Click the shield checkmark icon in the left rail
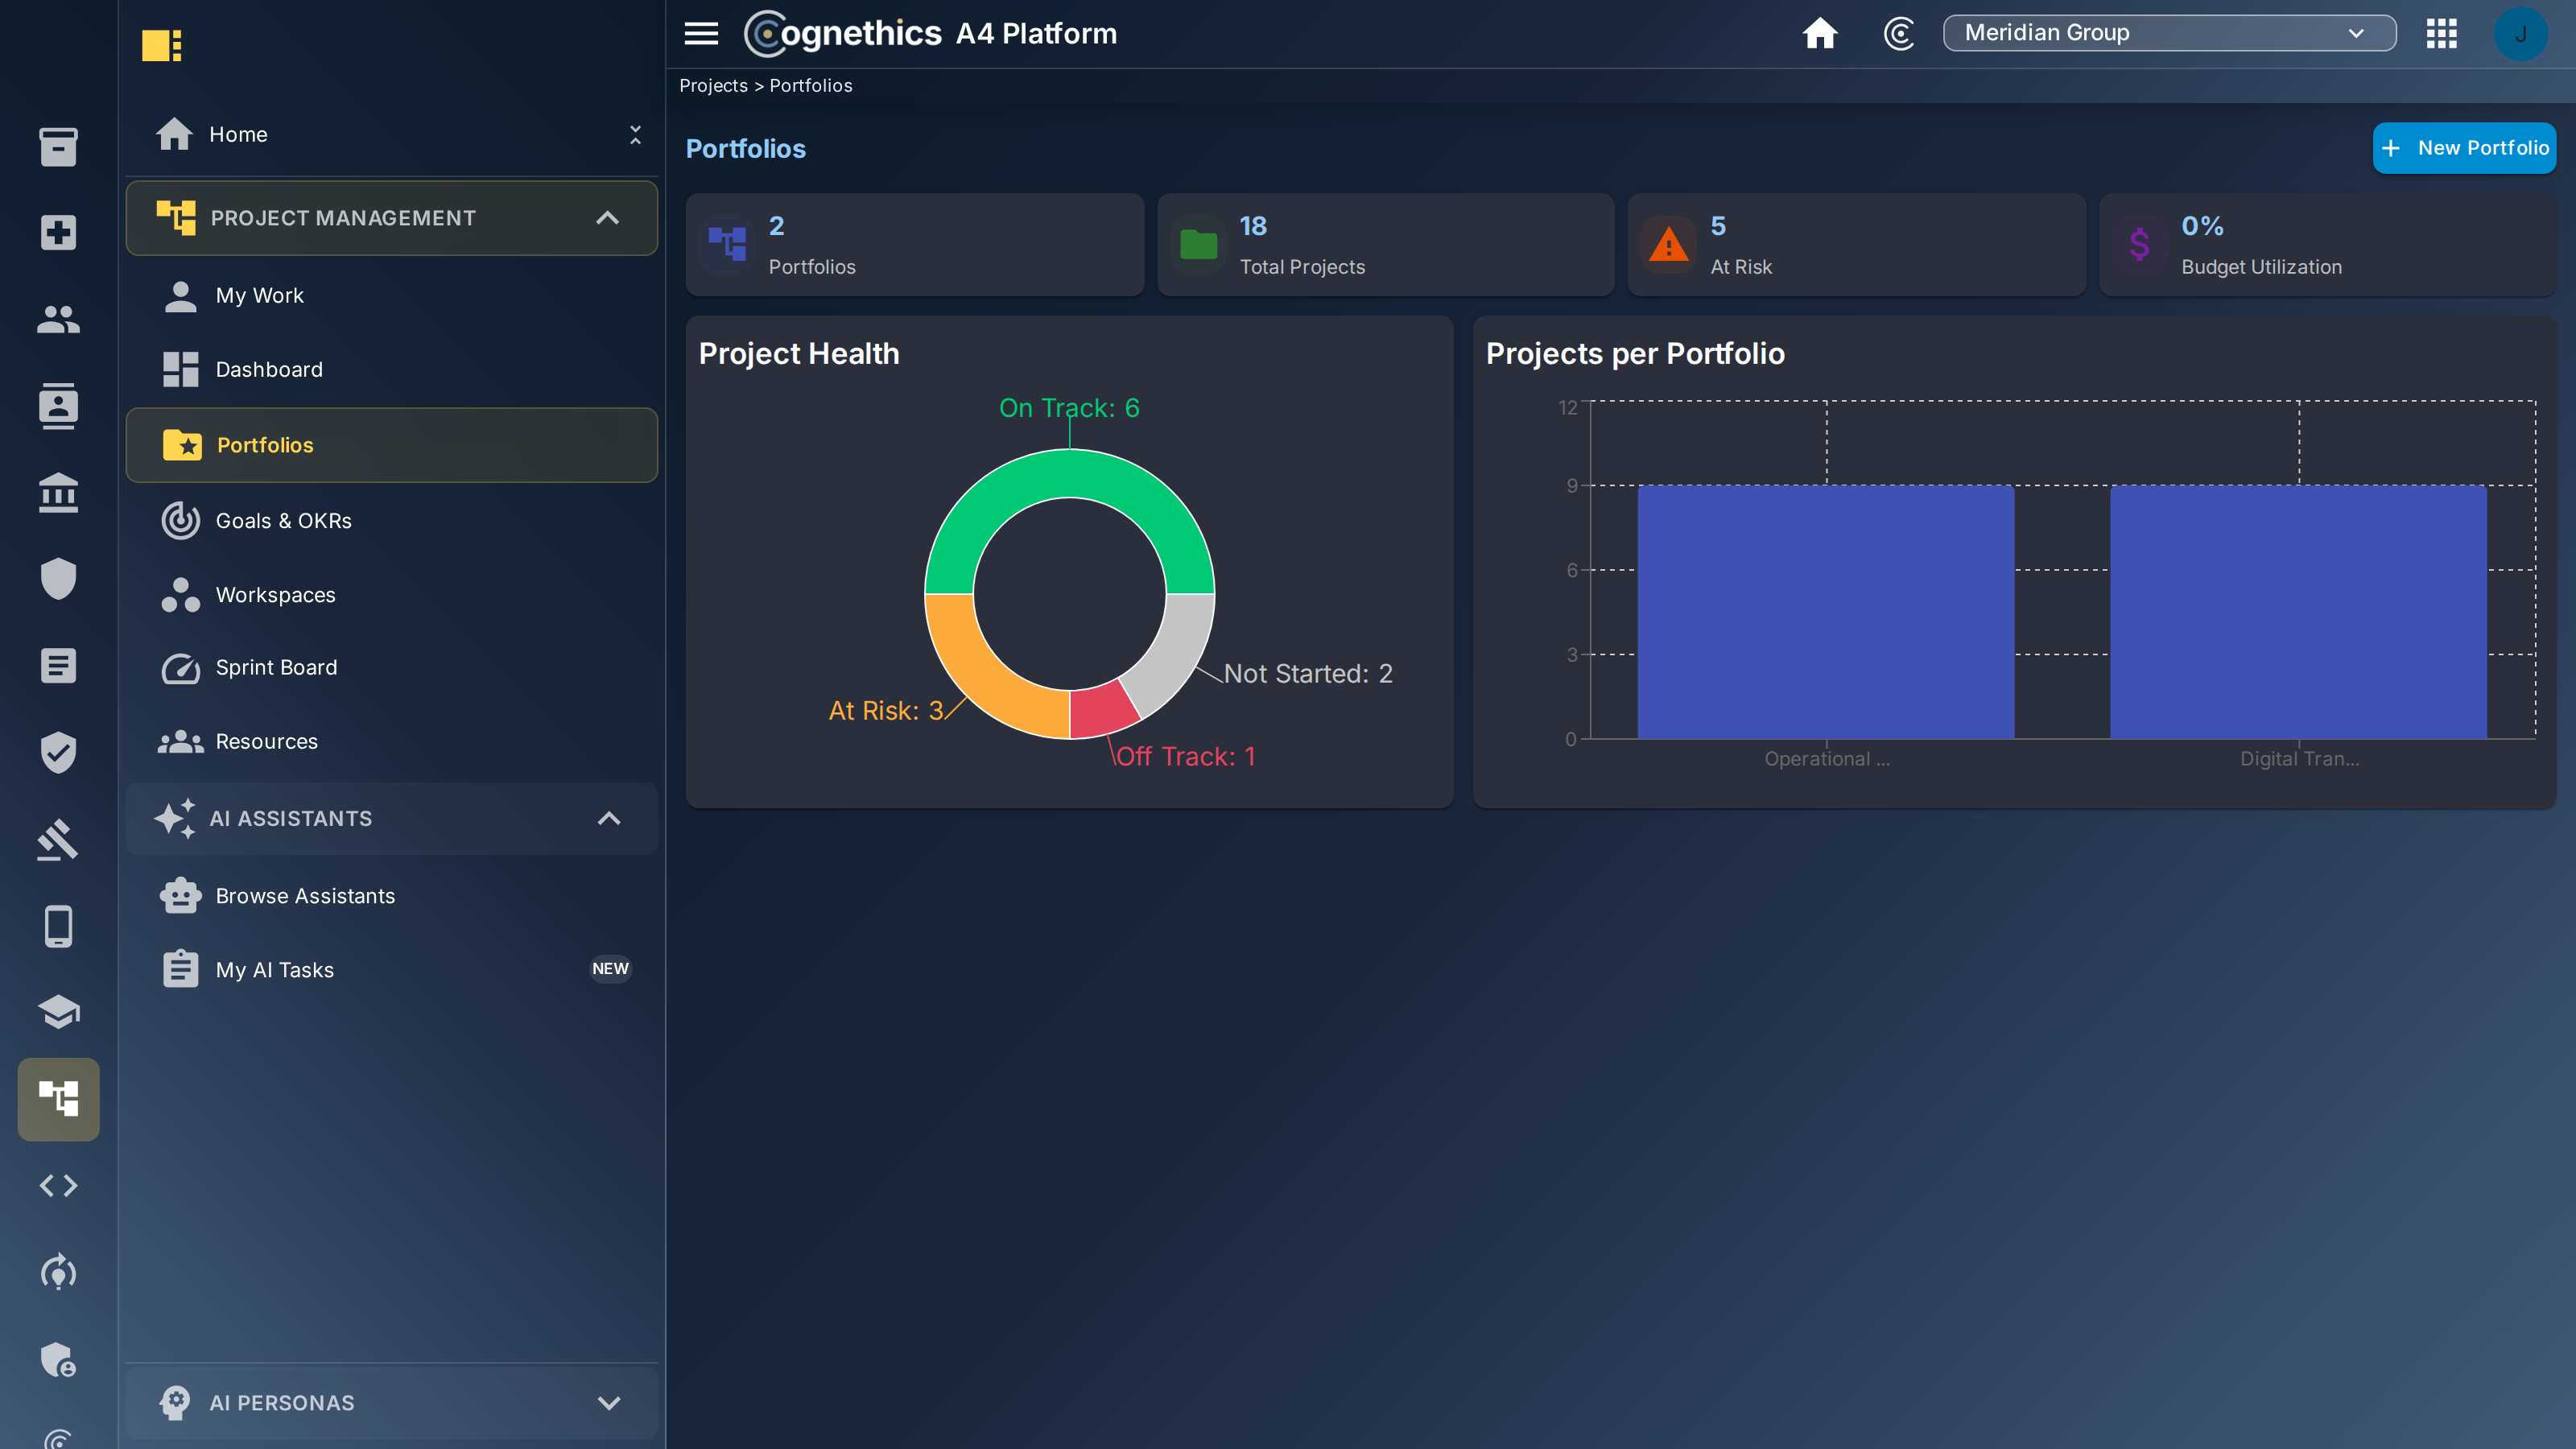The width and height of the screenshot is (2576, 1449). [58, 752]
